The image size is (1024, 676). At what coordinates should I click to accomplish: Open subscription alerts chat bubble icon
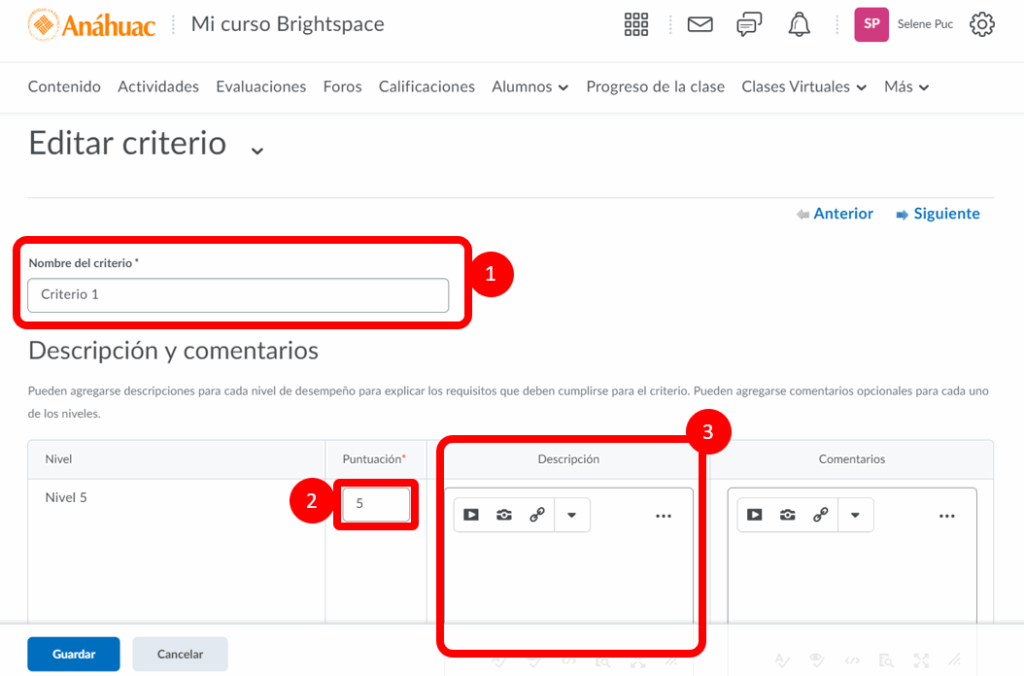click(749, 25)
